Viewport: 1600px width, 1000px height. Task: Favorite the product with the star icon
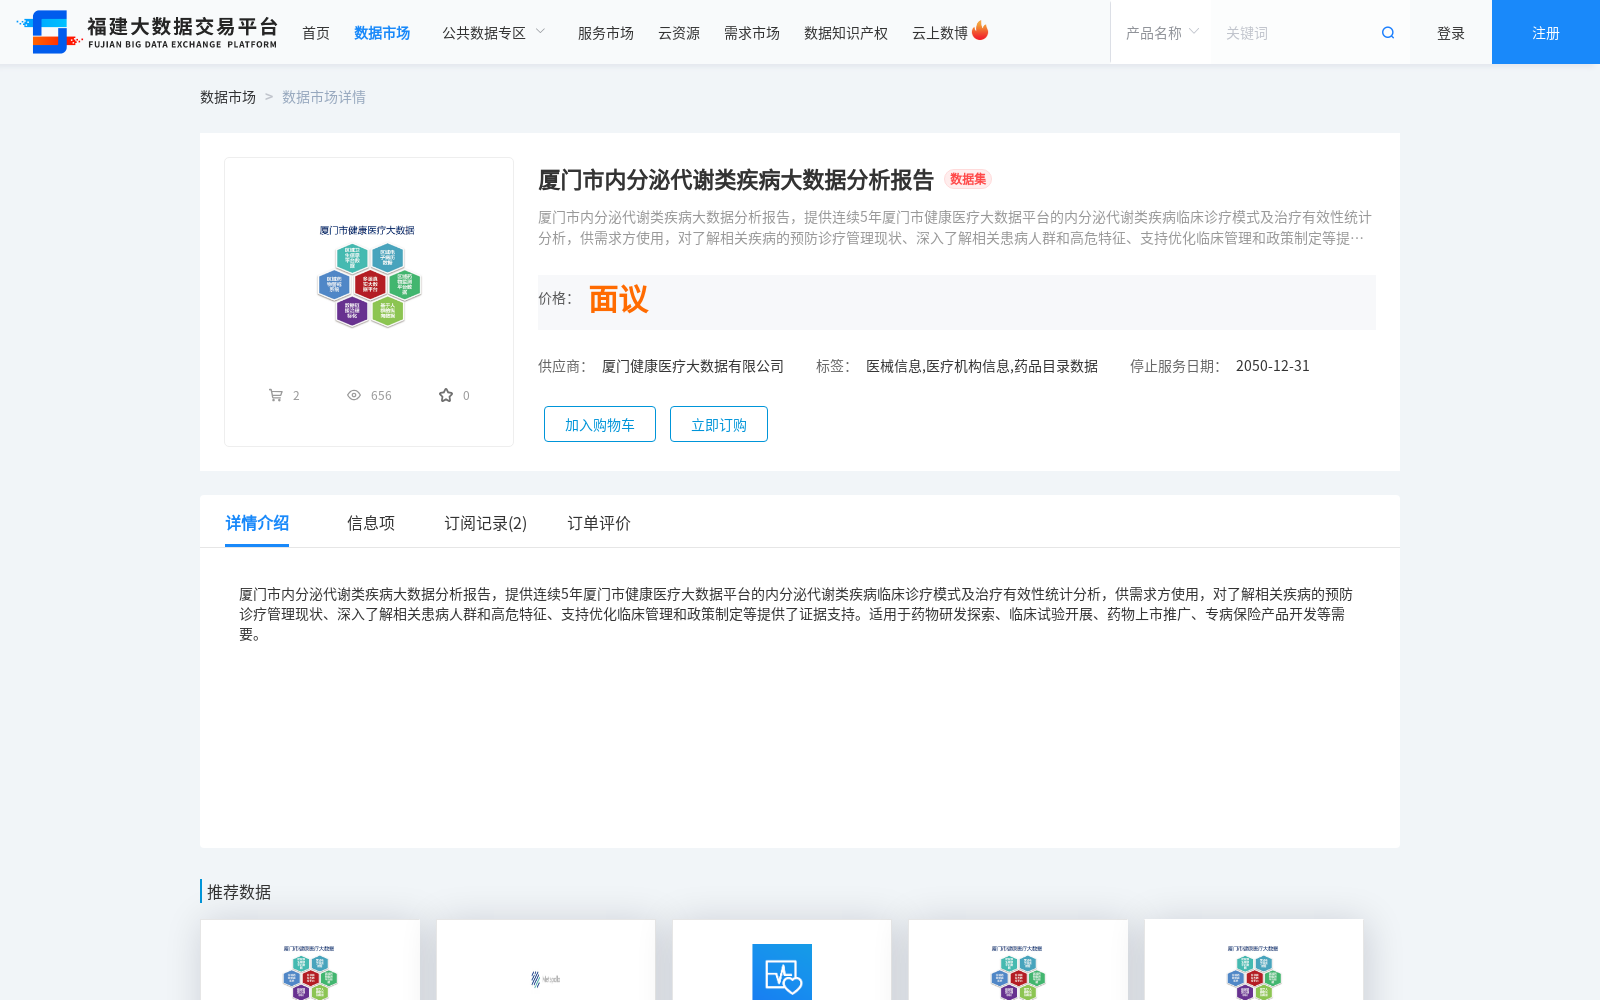point(446,395)
